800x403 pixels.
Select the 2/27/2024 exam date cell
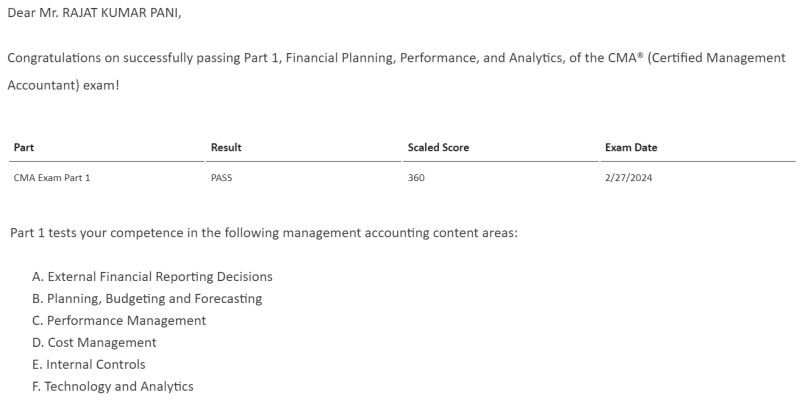[629, 178]
